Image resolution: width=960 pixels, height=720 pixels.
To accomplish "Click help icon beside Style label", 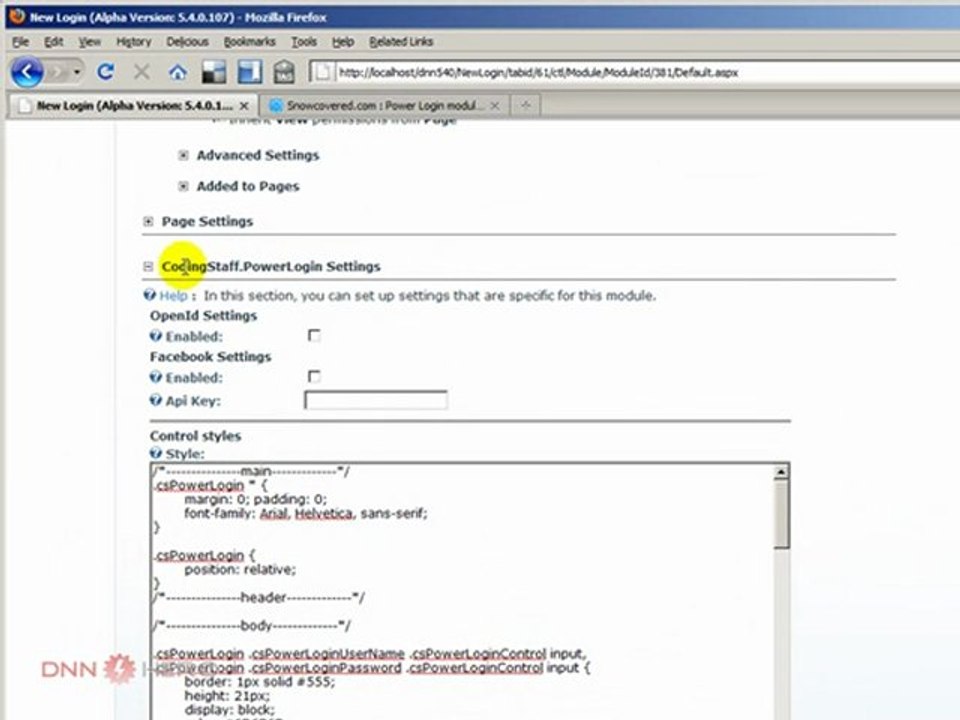I will tap(156, 454).
